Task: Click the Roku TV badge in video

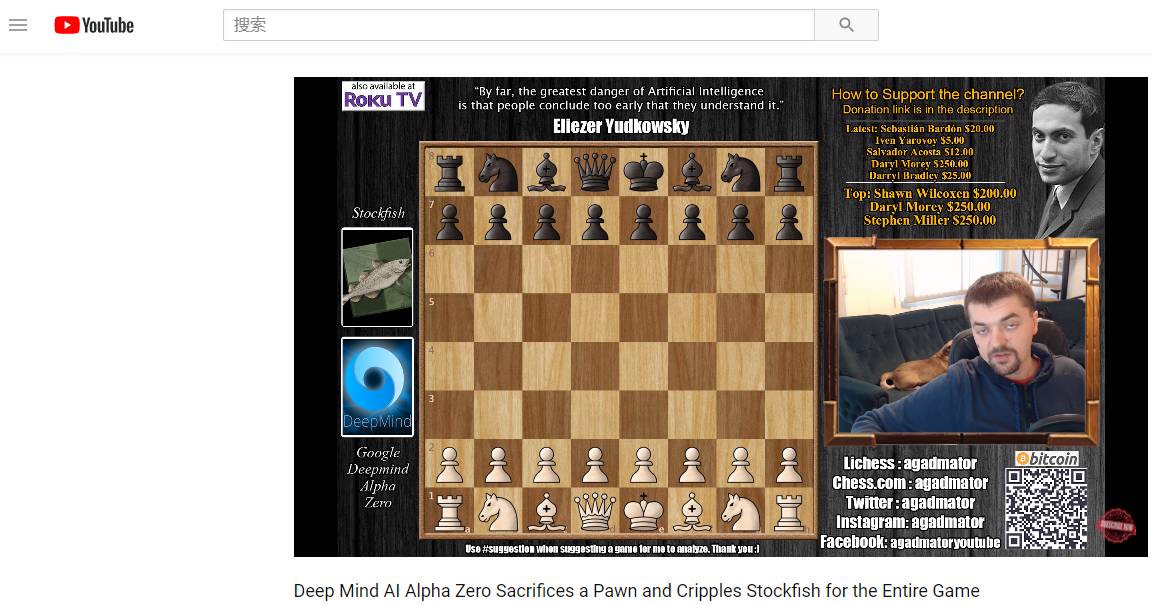Action: pos(383,96)
